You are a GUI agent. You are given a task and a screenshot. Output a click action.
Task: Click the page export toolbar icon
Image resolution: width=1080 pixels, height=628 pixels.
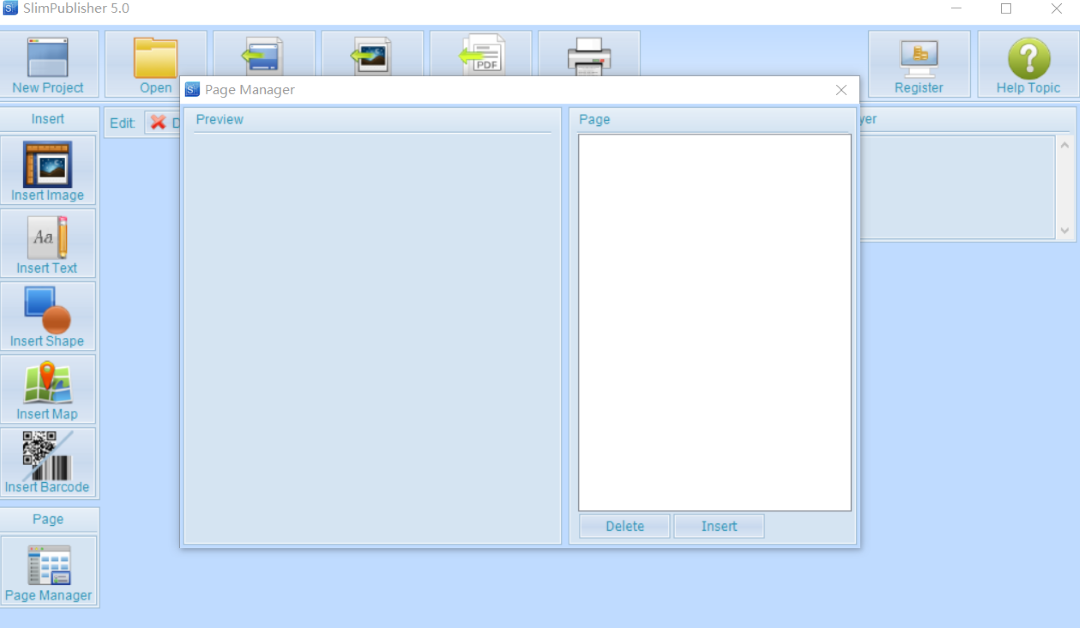pos(264,54)
